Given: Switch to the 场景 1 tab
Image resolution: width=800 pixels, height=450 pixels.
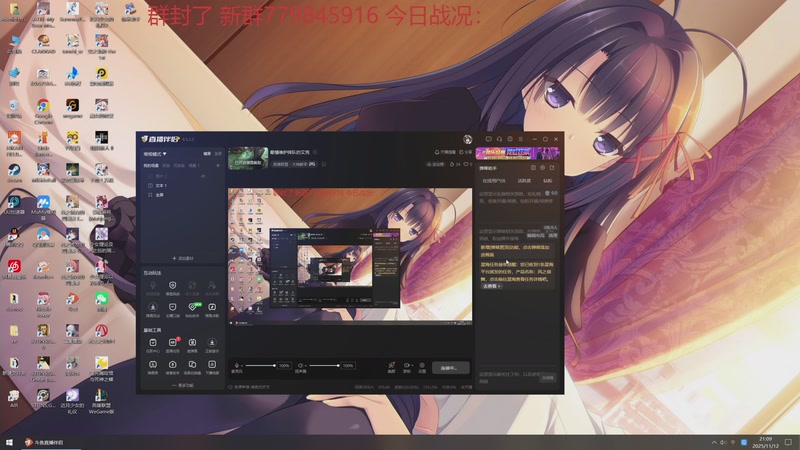Looking at the screenshot, I should (x=194, y=165).
